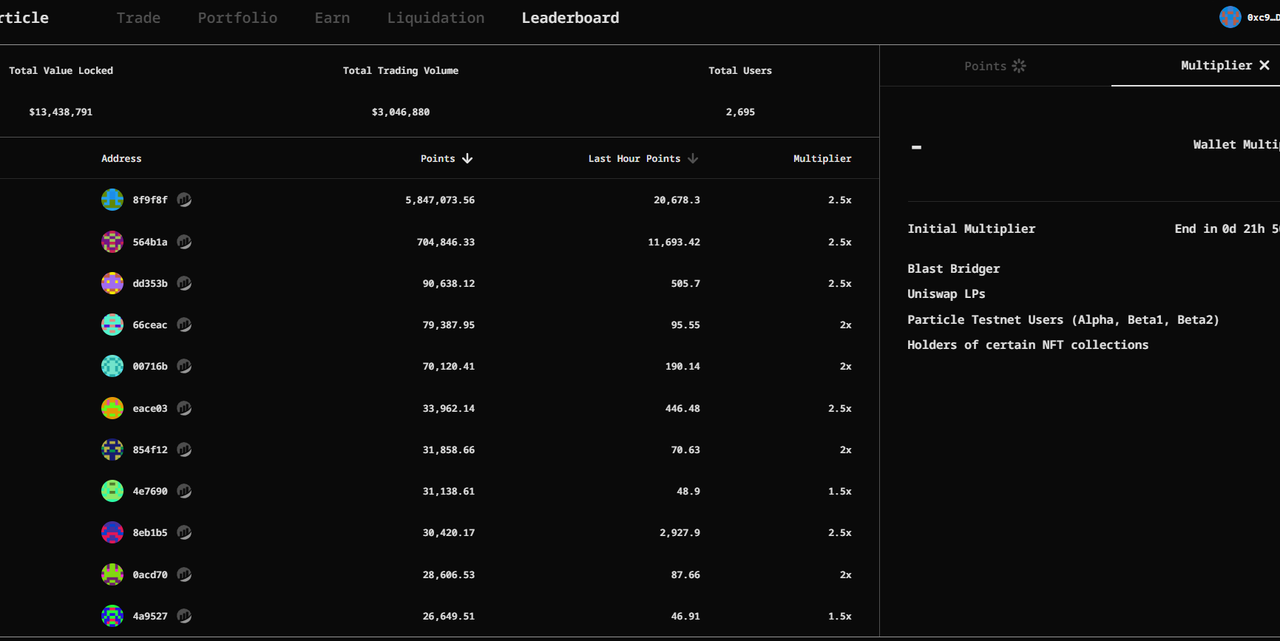1280x641 pixels.
Task: Open the Trade page
Action: point(138,18)
